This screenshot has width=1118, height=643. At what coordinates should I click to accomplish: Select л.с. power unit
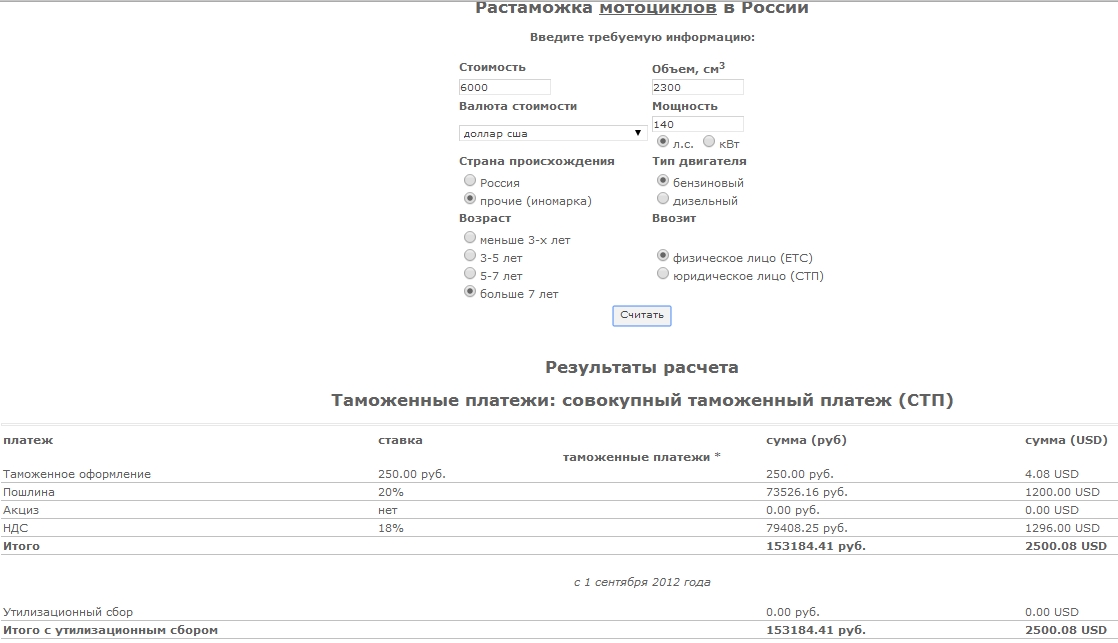tap(662, 142)
